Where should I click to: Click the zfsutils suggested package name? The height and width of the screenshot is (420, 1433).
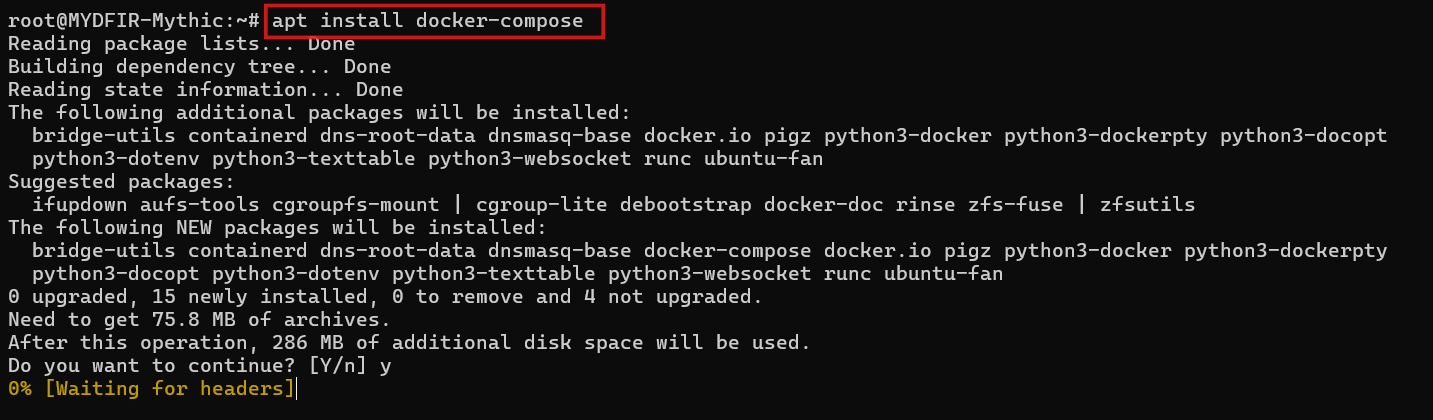coord(1147,205)
